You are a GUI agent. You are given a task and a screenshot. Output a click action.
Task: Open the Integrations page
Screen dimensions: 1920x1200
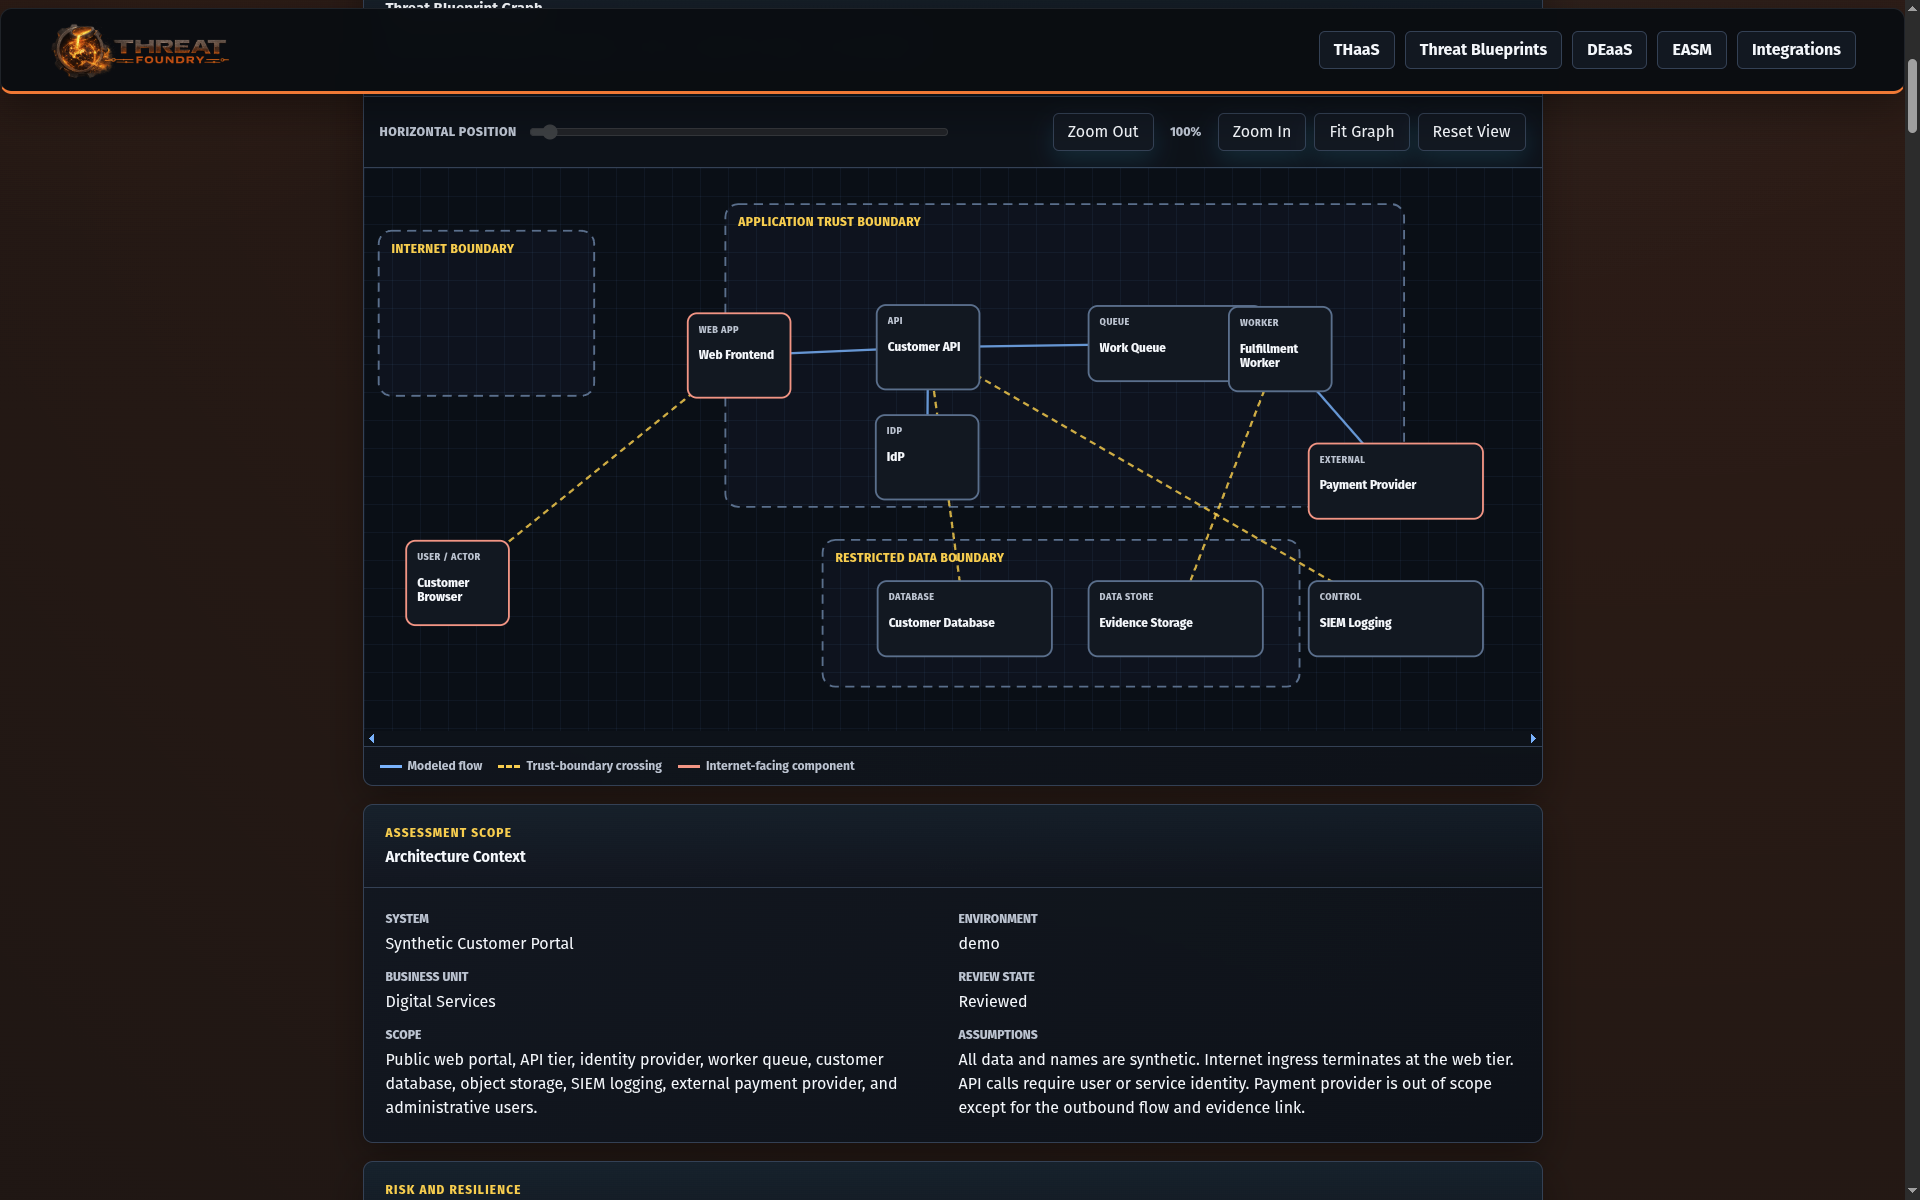pyautogui.click(x=1796, y=50)
